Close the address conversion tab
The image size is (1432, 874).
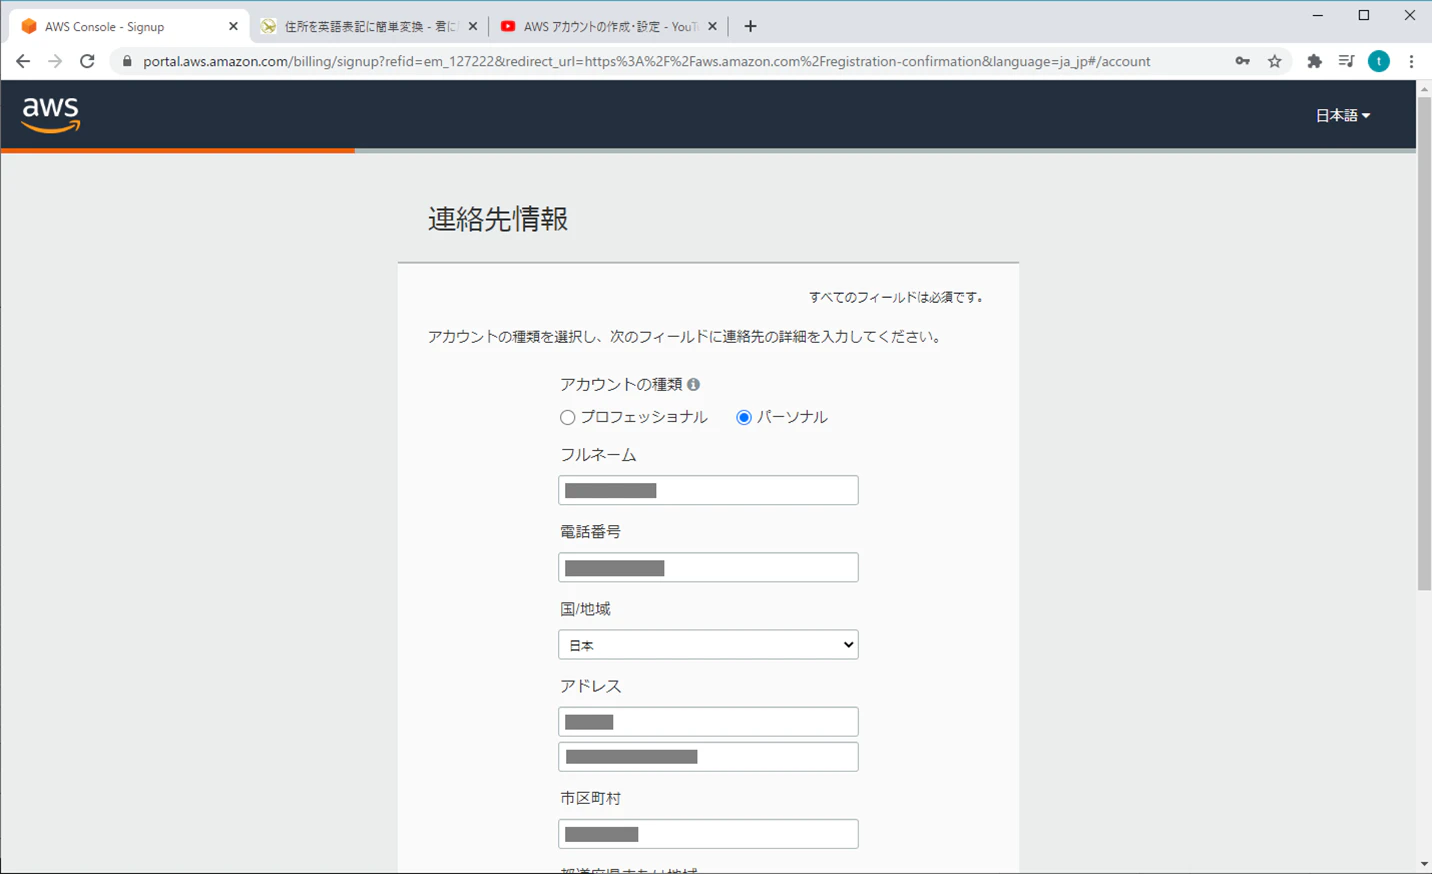click(473, 26)
